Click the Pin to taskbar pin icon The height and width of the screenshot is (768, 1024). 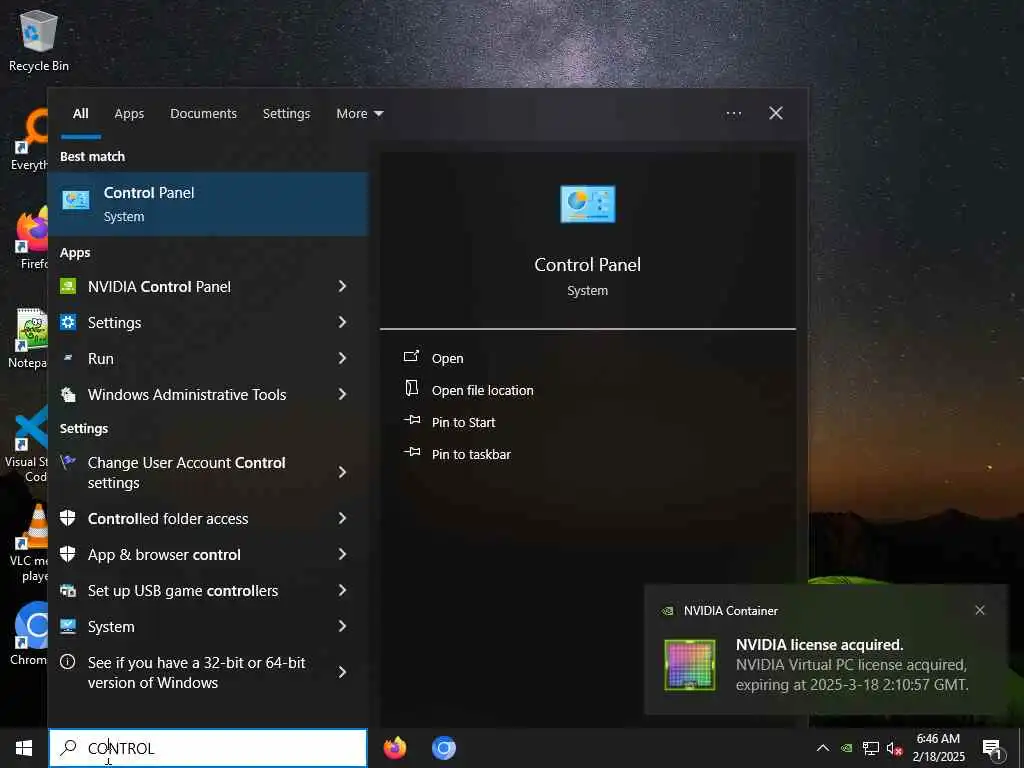click(412, 452)
